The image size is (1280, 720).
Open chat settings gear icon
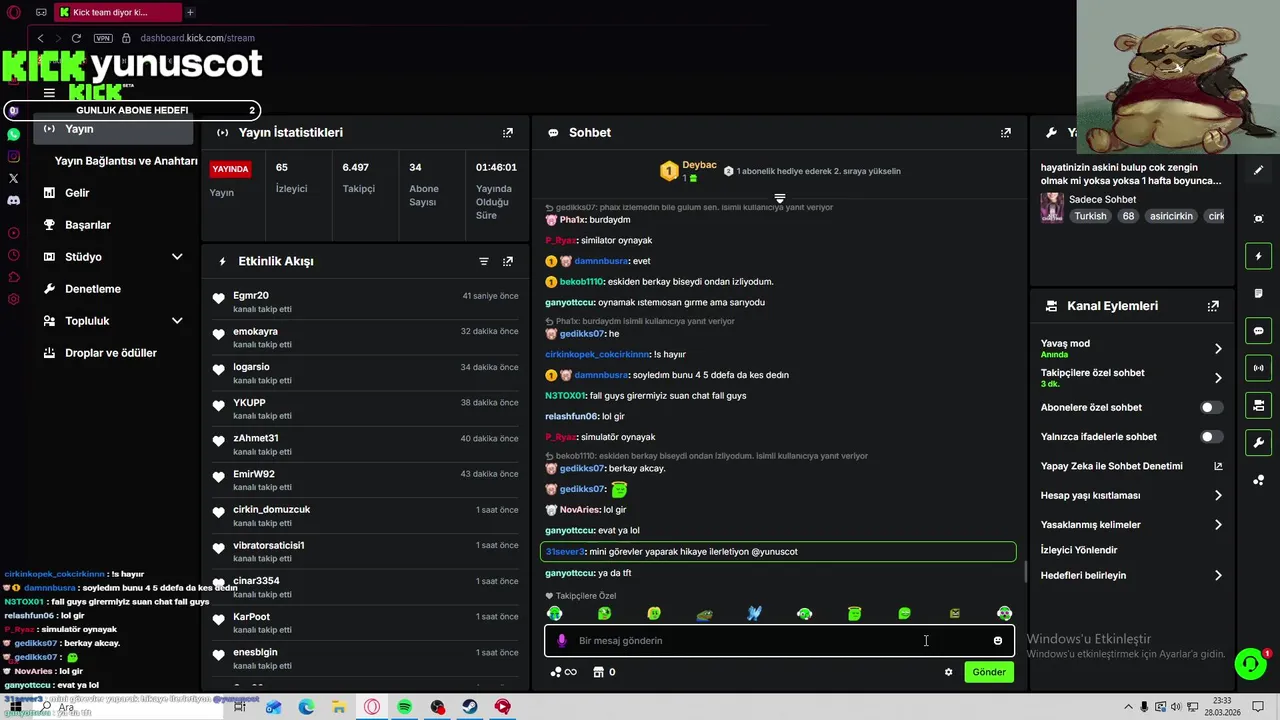click(x=948, y=672)
